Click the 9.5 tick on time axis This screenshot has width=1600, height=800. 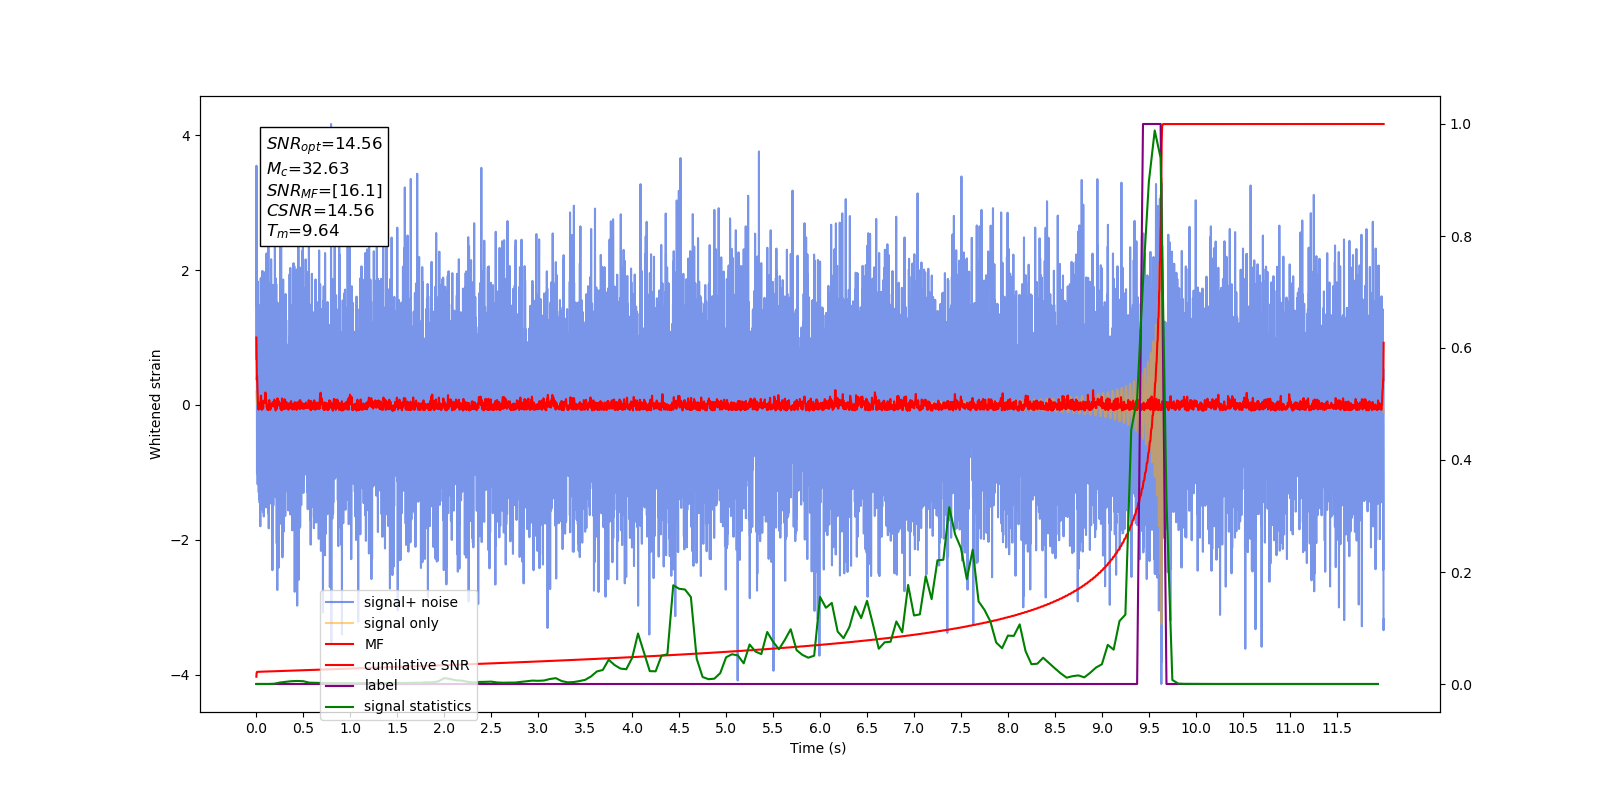tap(1149, 728)
